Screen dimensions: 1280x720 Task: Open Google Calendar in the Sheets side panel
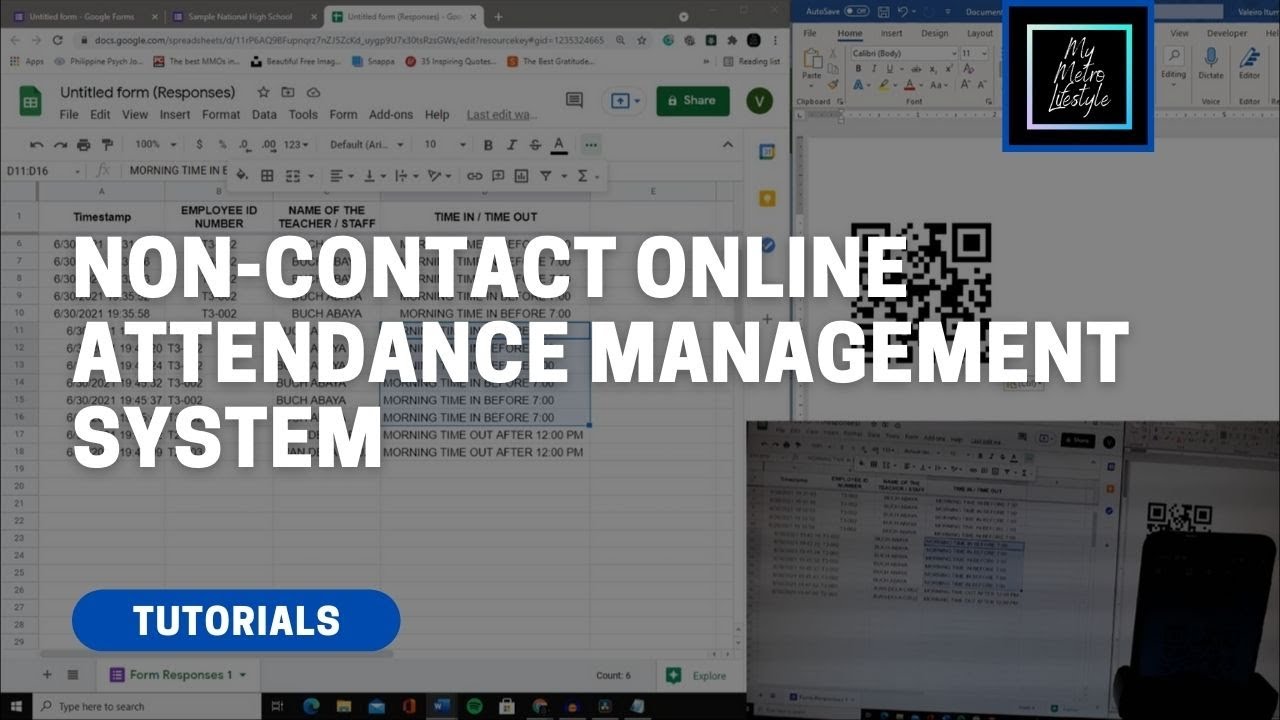point(767,152)
